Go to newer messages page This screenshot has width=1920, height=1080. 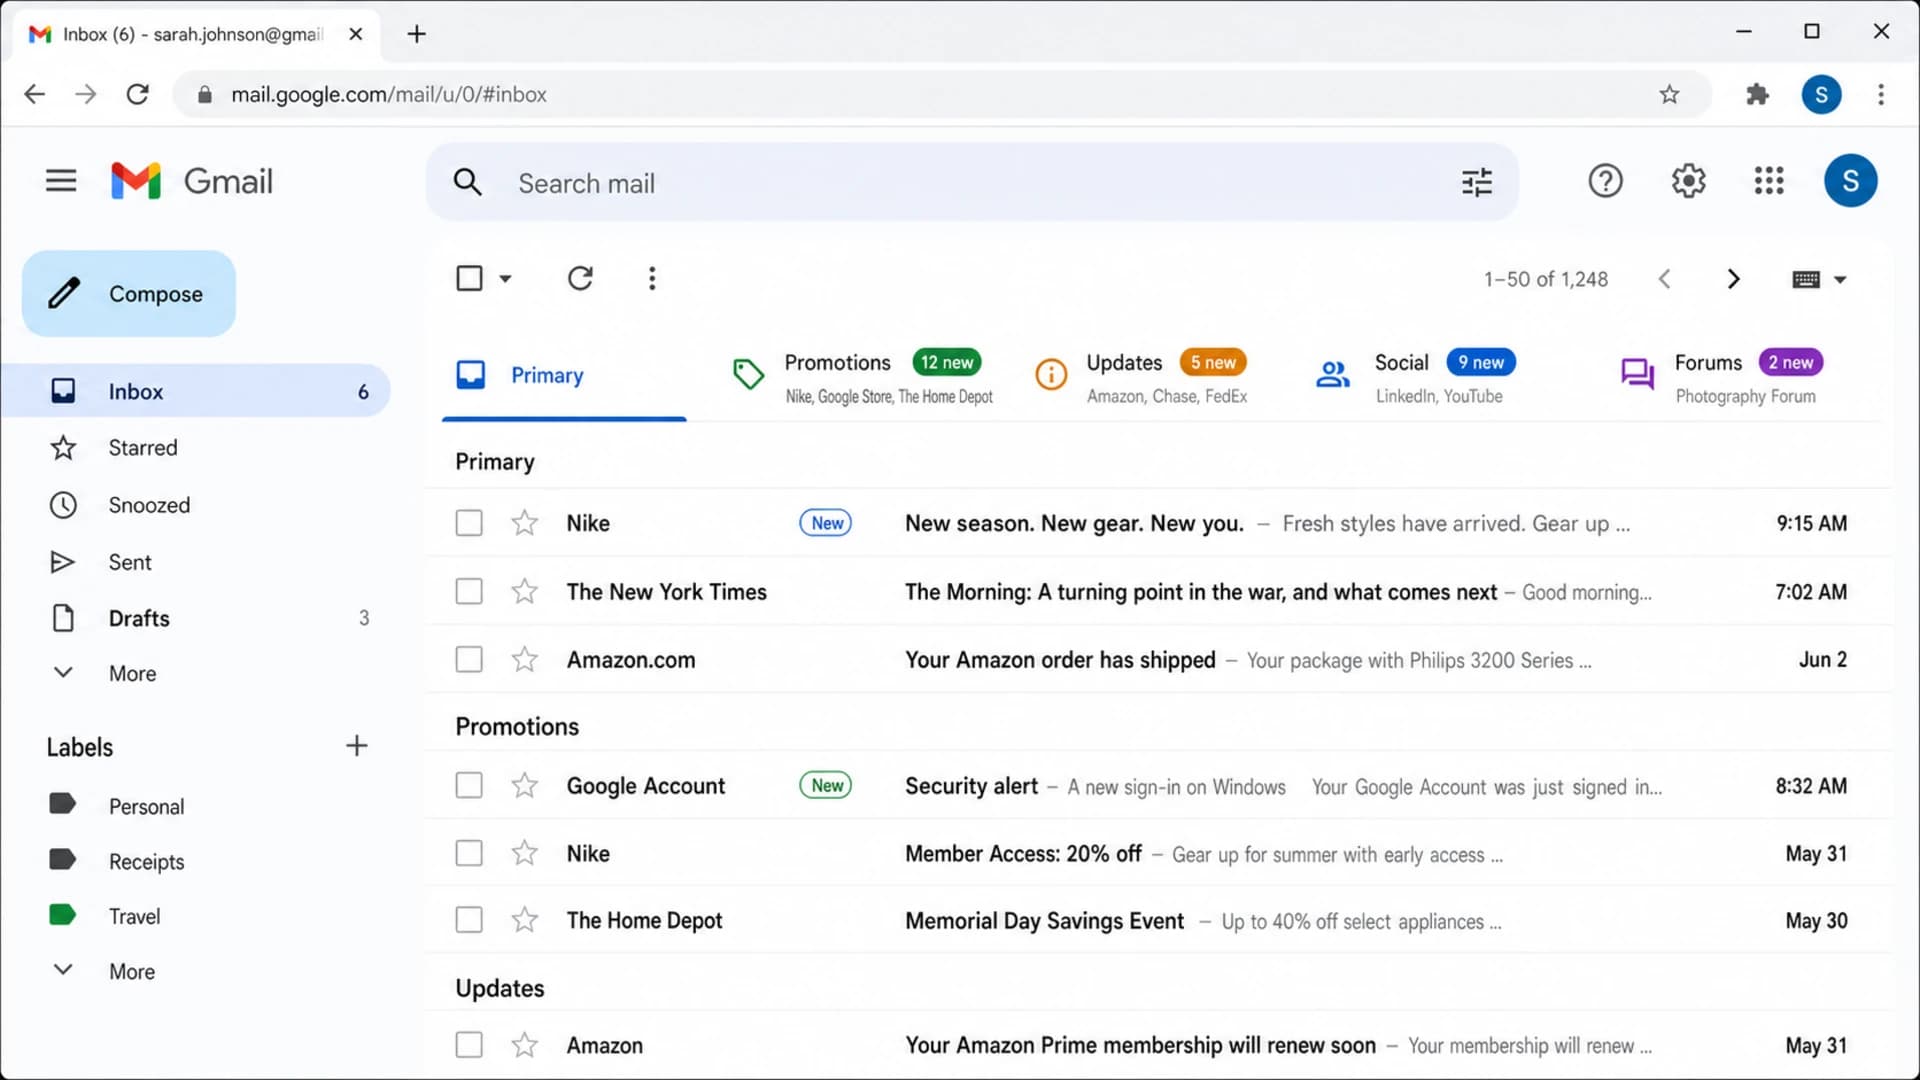(1664, 279)
